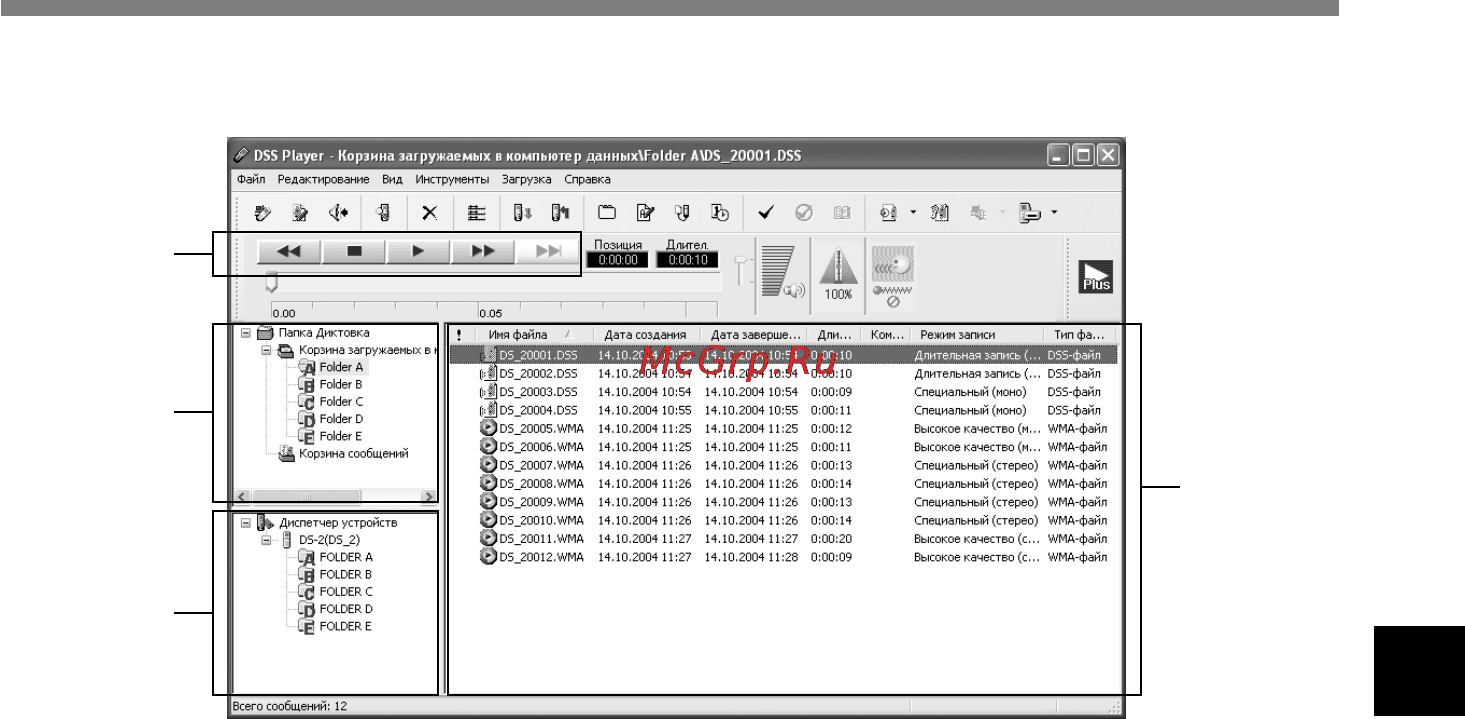Click the last toolbar device-transfer icon
Screen dimensions: 1465x719
(1030, 212)
